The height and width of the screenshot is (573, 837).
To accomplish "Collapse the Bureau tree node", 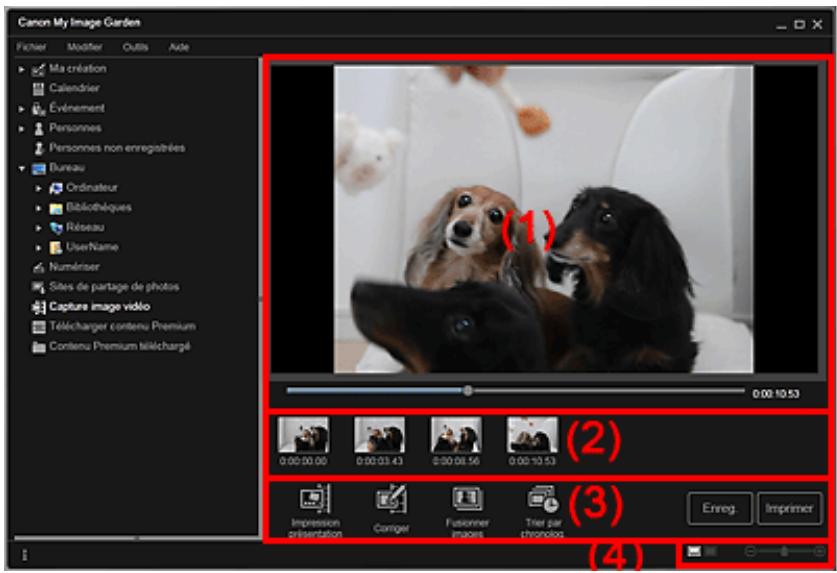I will 21,169.
